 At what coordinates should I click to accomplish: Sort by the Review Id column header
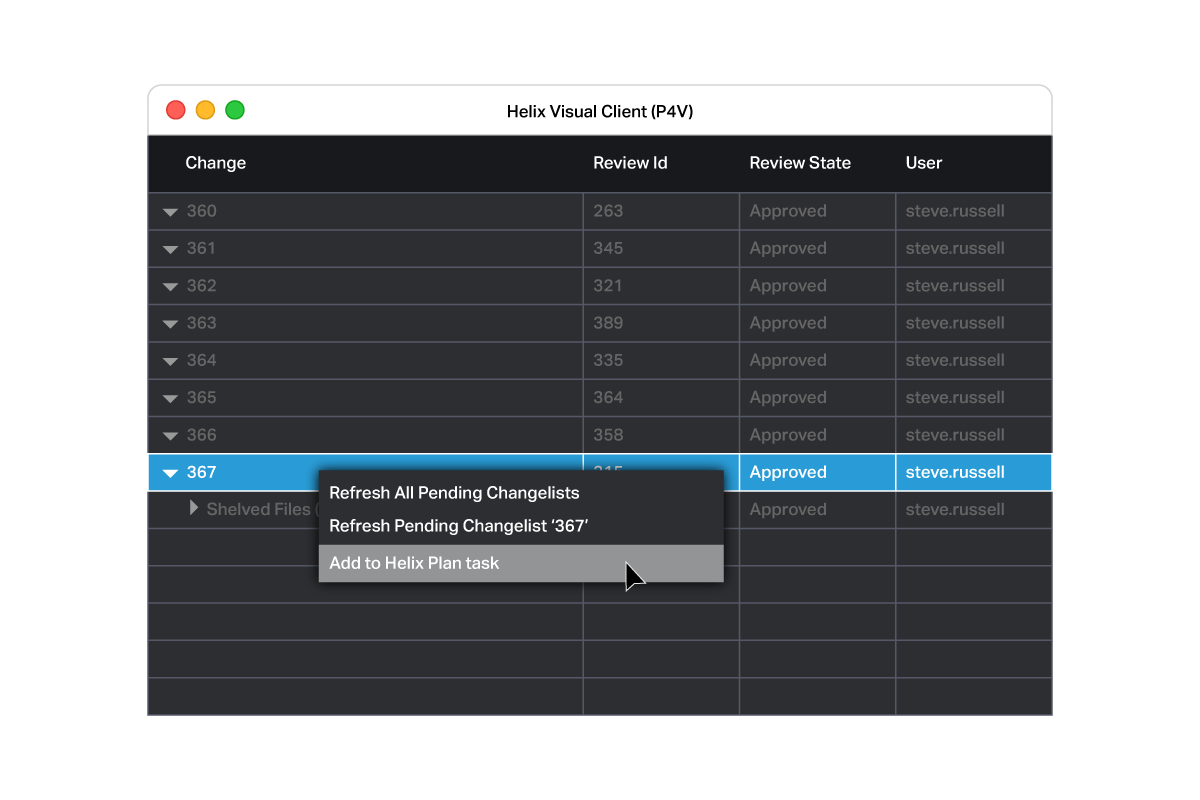click(630, 163)
